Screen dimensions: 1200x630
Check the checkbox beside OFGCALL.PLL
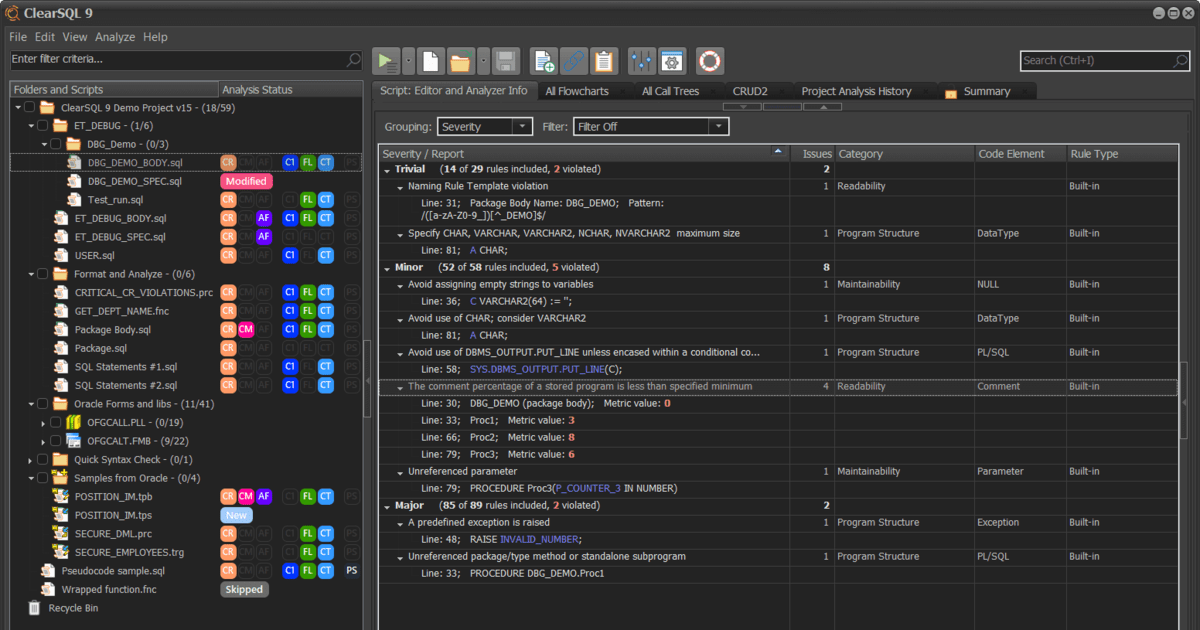(x=57, y=422)
